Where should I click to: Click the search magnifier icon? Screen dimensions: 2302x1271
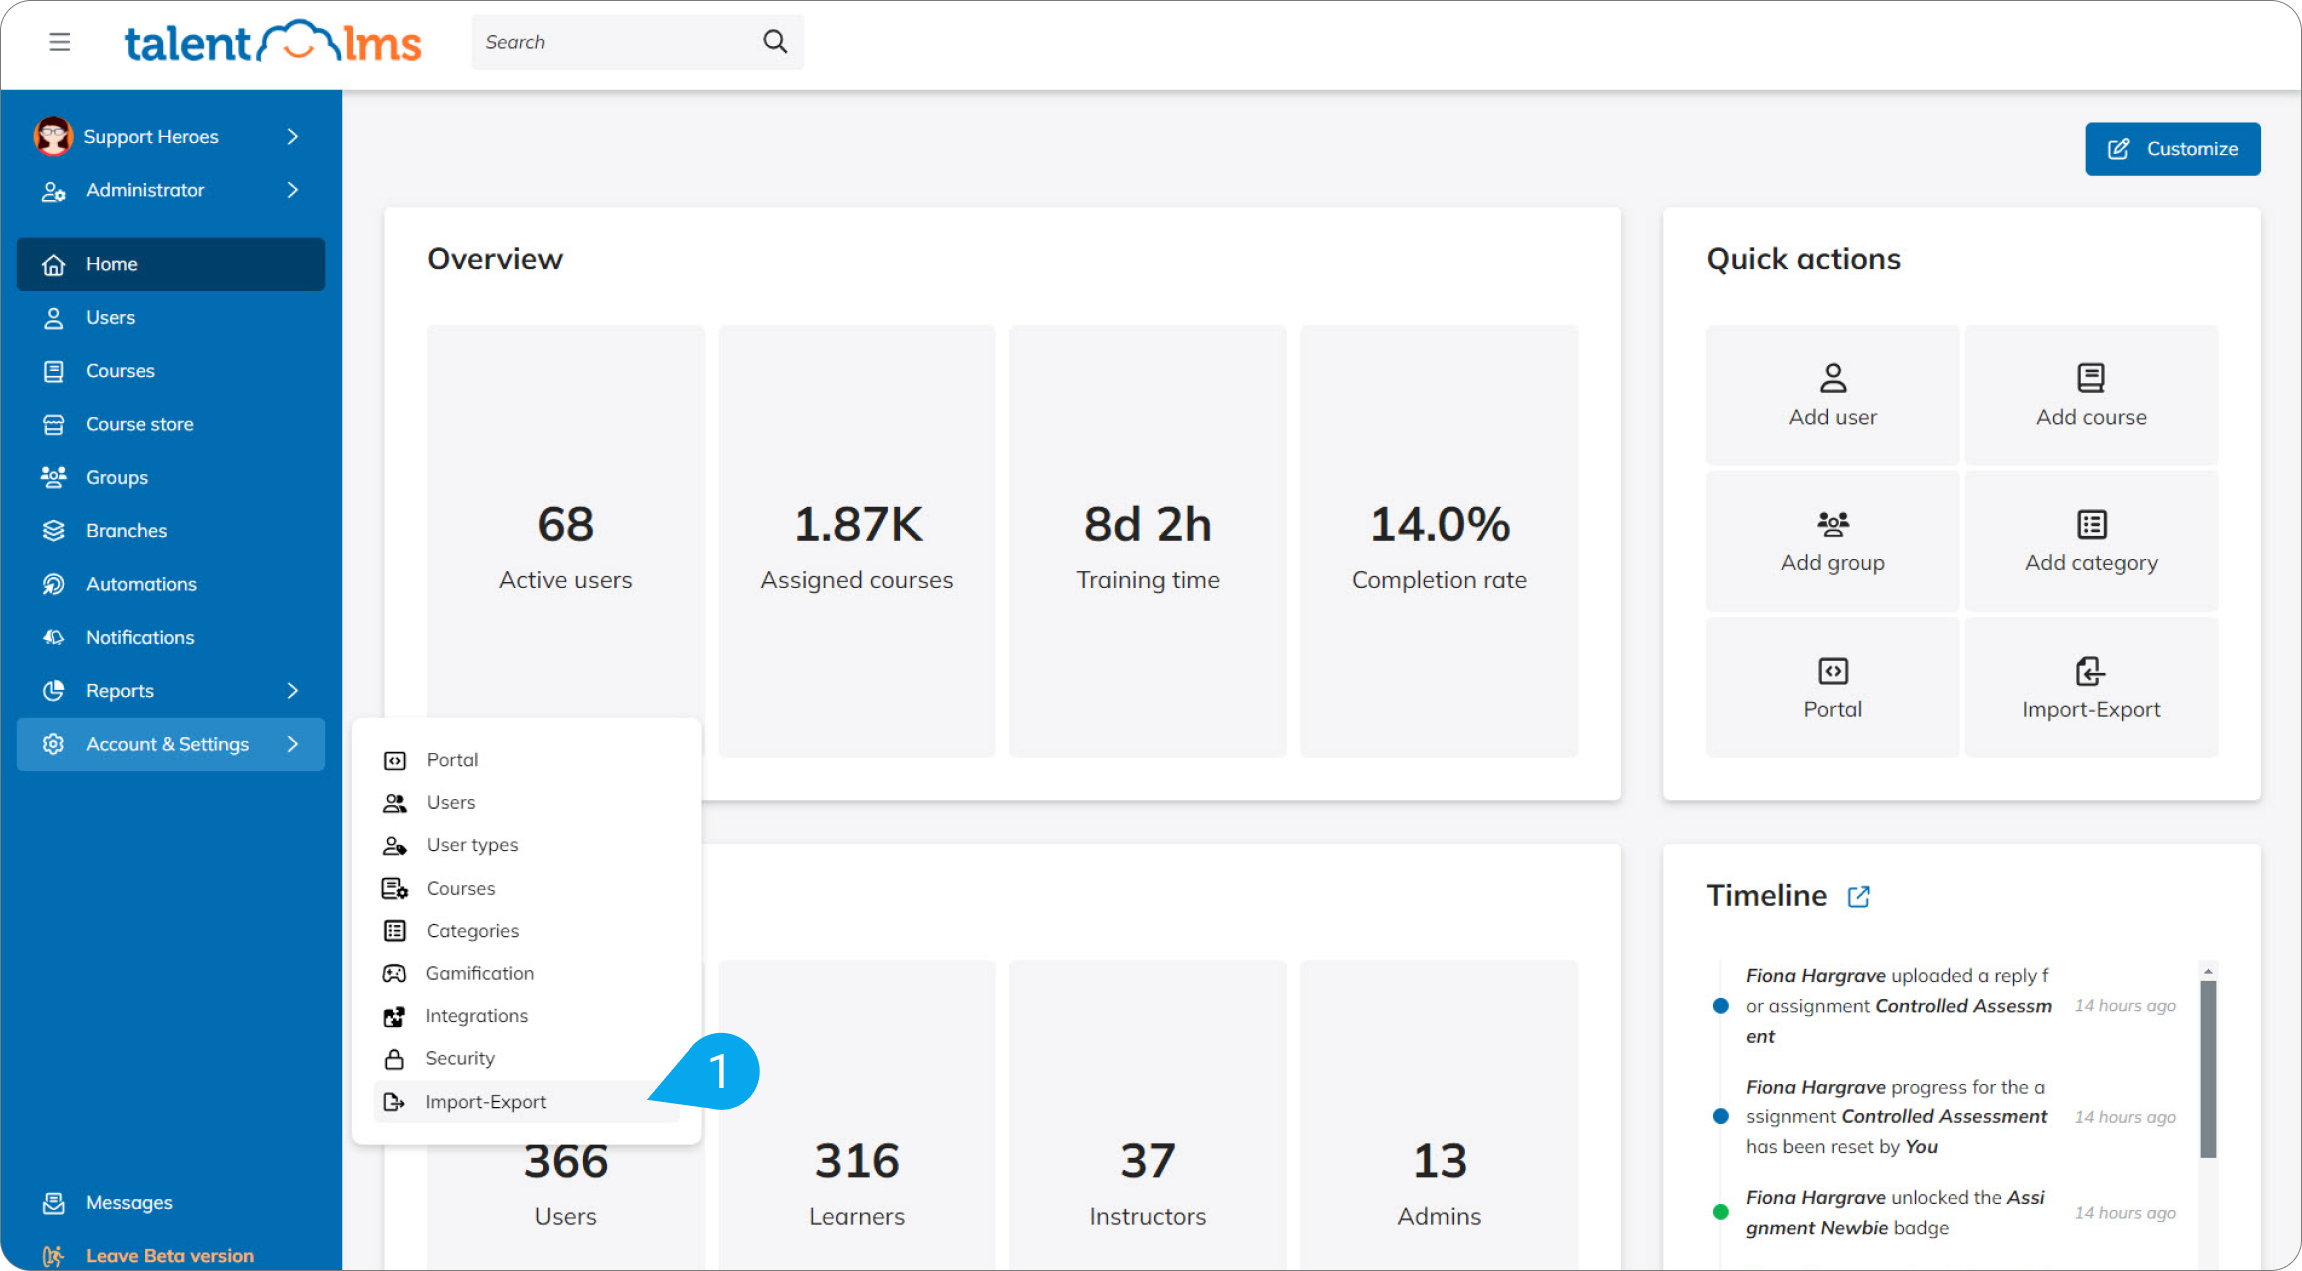775,41
